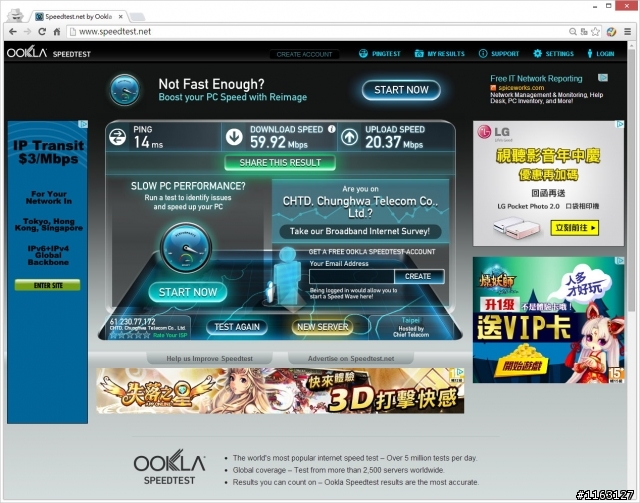Rate your ISP with the star icons
The height and width of the screenshot is (503, 640).
point(130,335)
